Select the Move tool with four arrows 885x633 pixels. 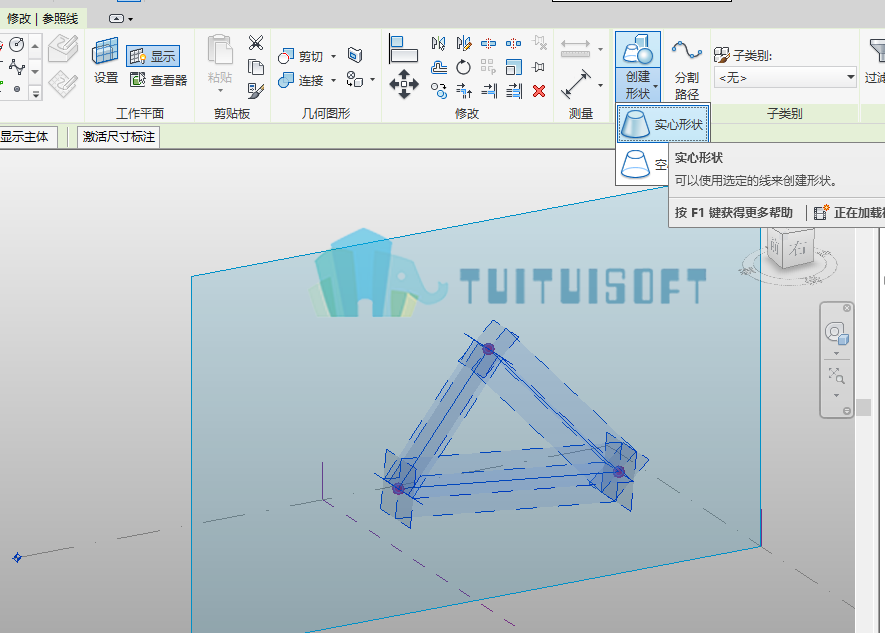click(404, 84)
